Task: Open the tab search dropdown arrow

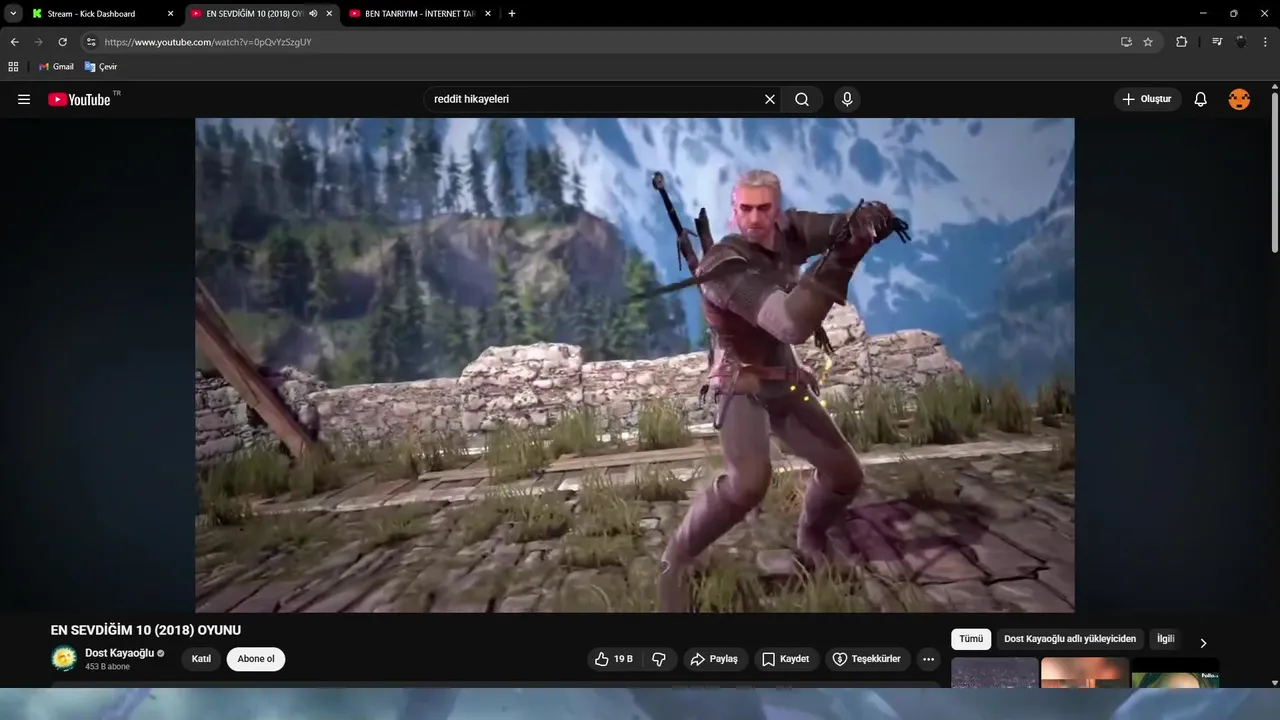Action: click(13, 14)
